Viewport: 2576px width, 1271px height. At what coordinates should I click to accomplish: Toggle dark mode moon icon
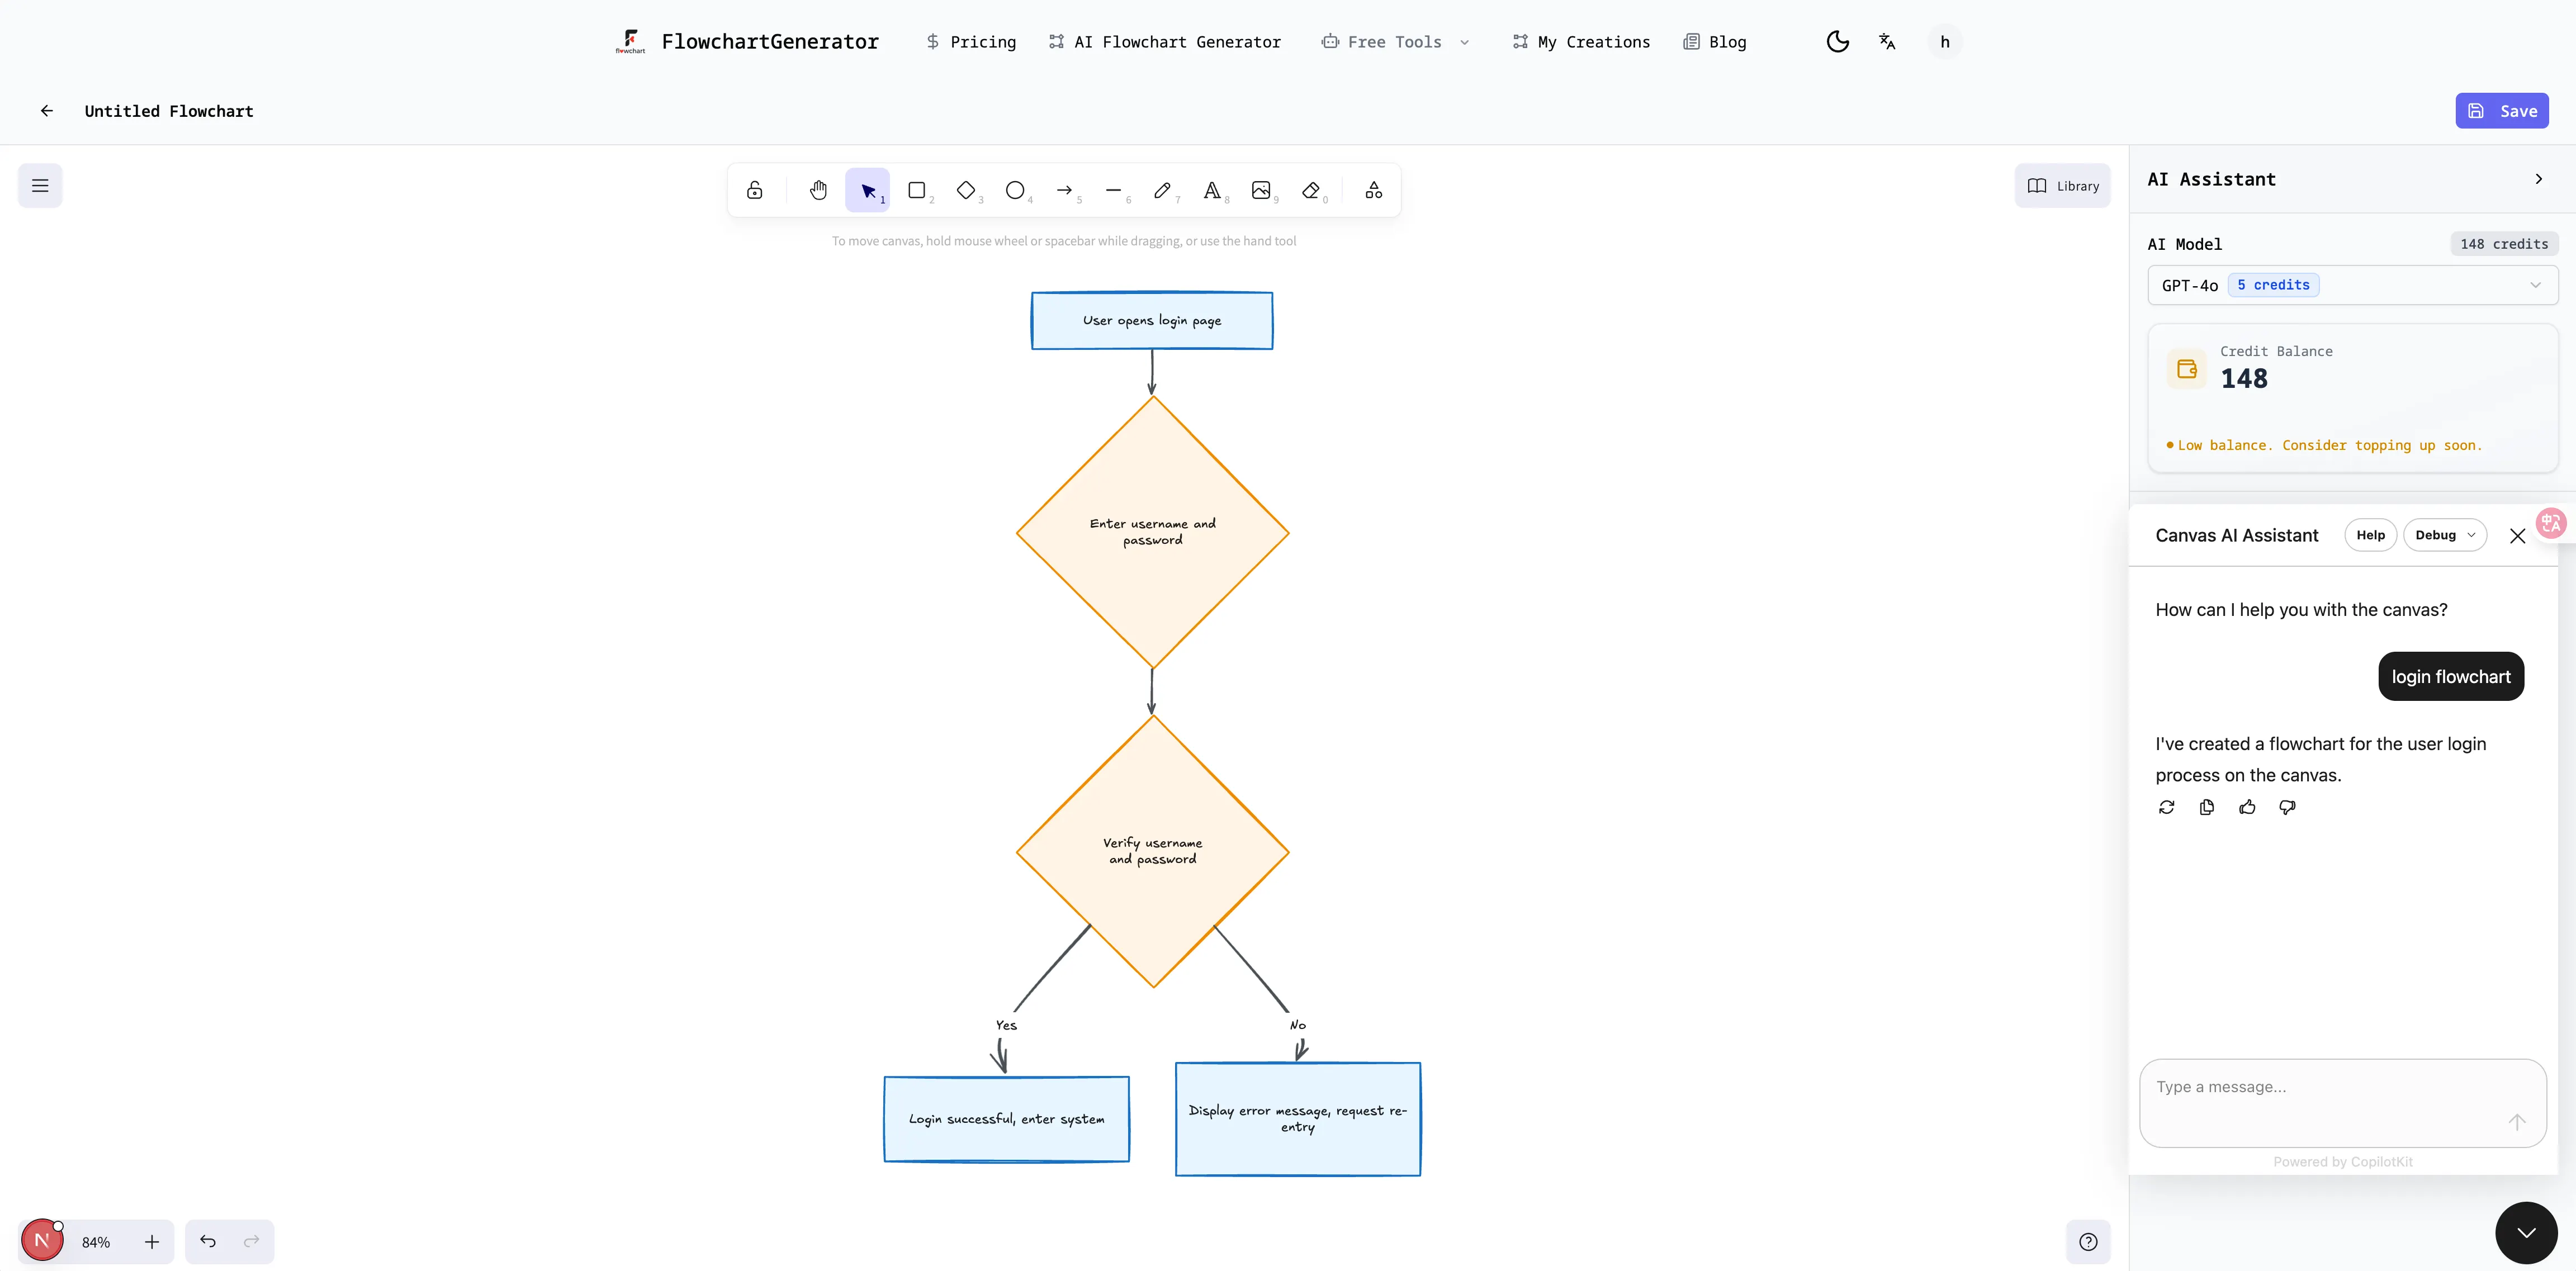coord(1837,42)
